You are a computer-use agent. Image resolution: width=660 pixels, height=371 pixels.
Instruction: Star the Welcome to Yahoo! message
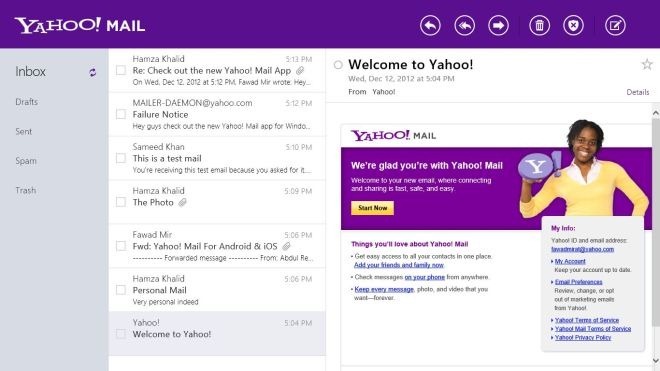click(647, 64)
